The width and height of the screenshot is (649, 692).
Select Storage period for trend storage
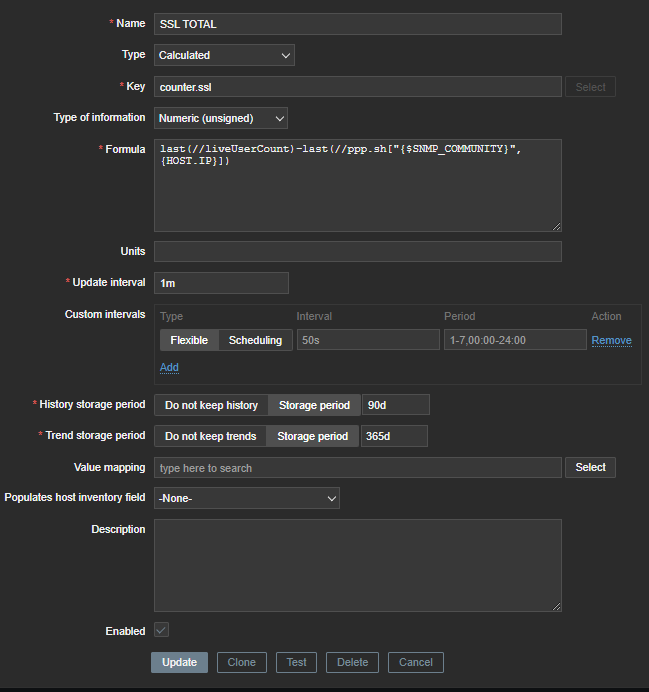312,436
